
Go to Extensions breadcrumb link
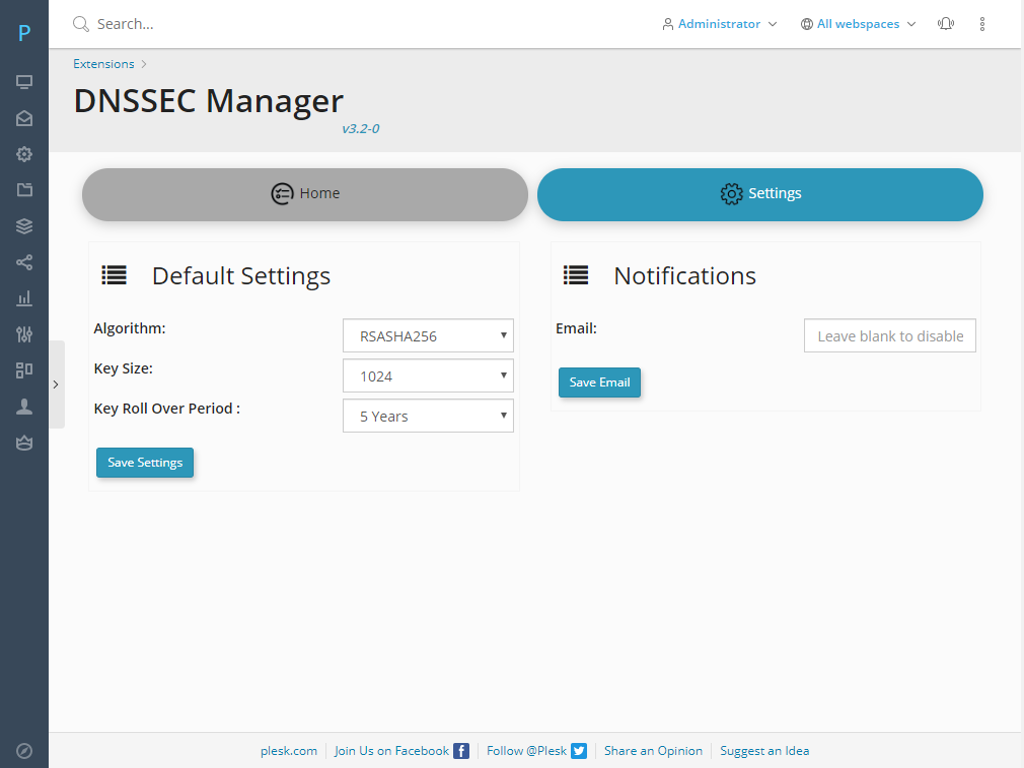coord(103,64)
